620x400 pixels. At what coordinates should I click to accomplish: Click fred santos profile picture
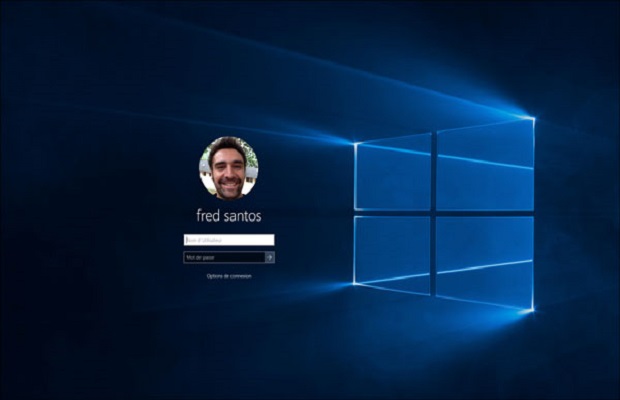click(x=229, y=168)
